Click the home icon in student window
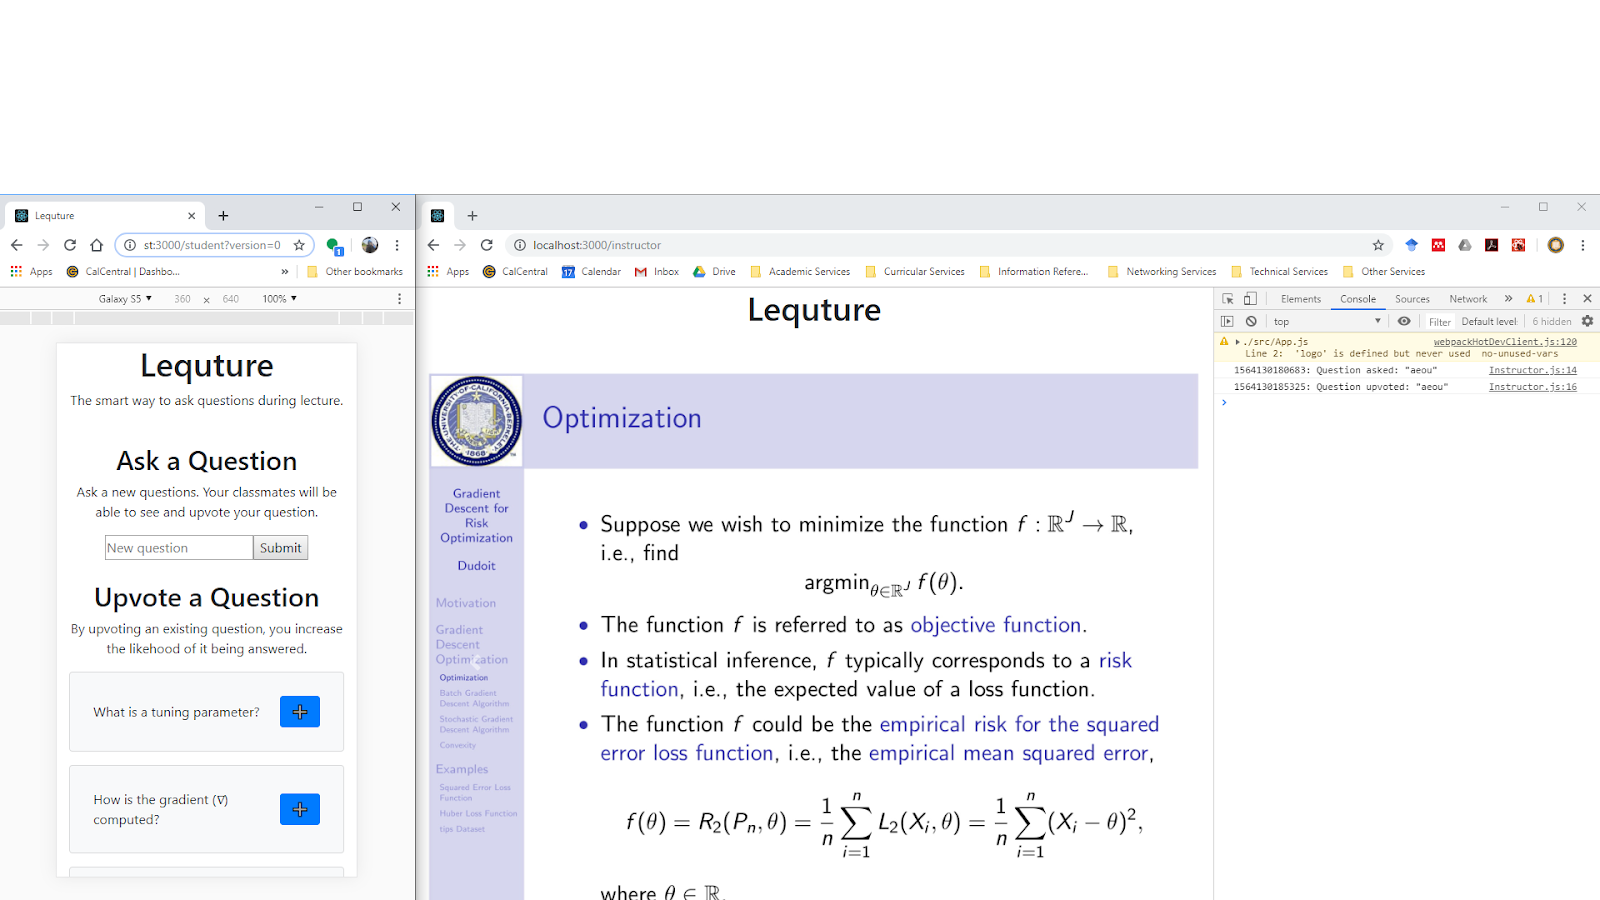Viewport: 1600px width, 900px height. coord(96,245)
